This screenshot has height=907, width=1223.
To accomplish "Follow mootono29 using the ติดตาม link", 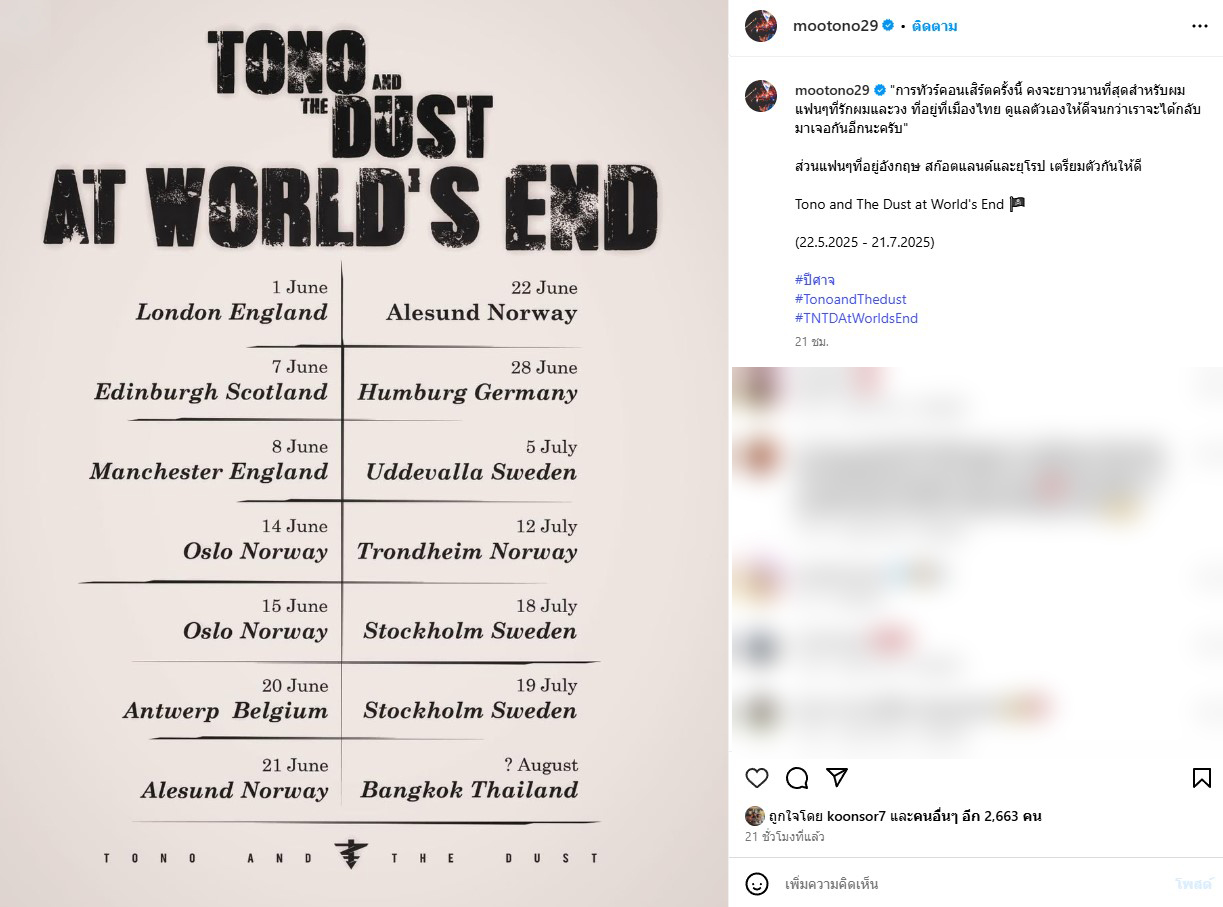I will [934, 26].
